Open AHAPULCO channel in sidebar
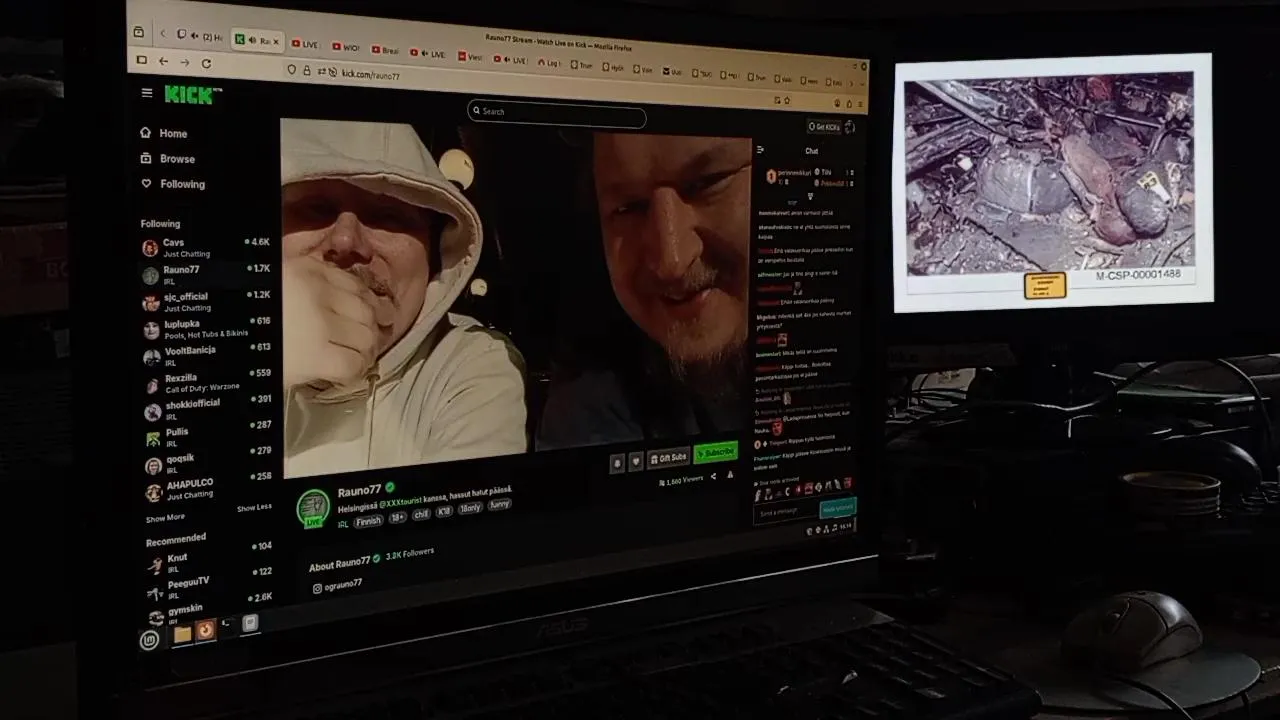The image size is (1280, 720). point(206,490)
